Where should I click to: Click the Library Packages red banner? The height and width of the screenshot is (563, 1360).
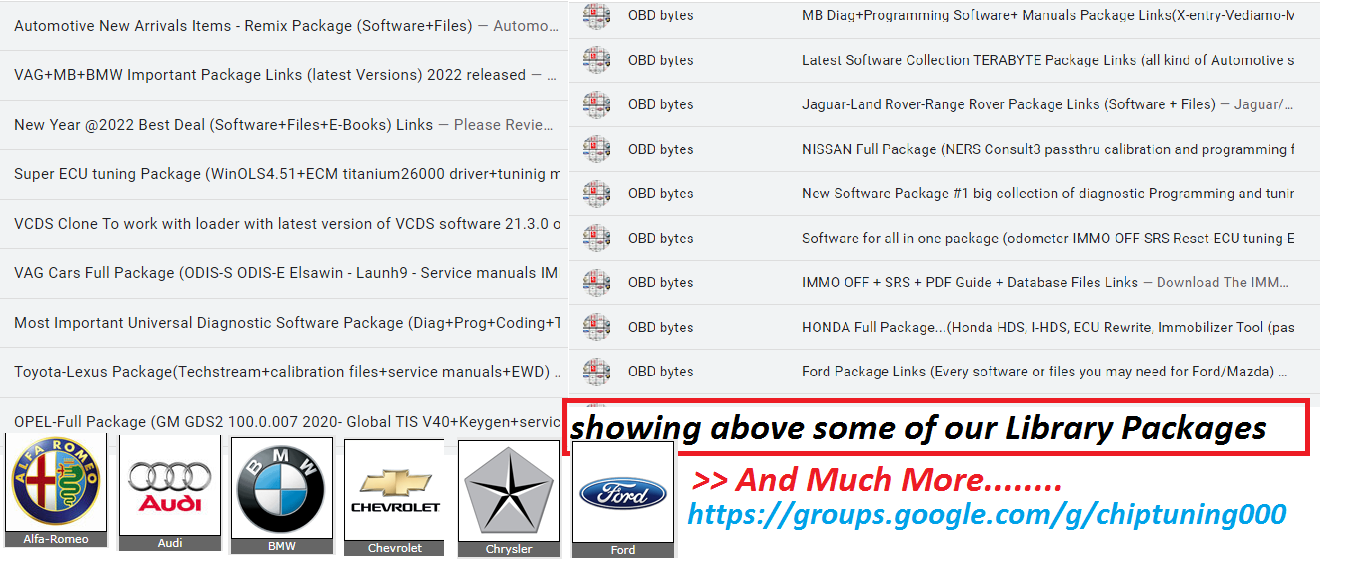coord(935,428)
